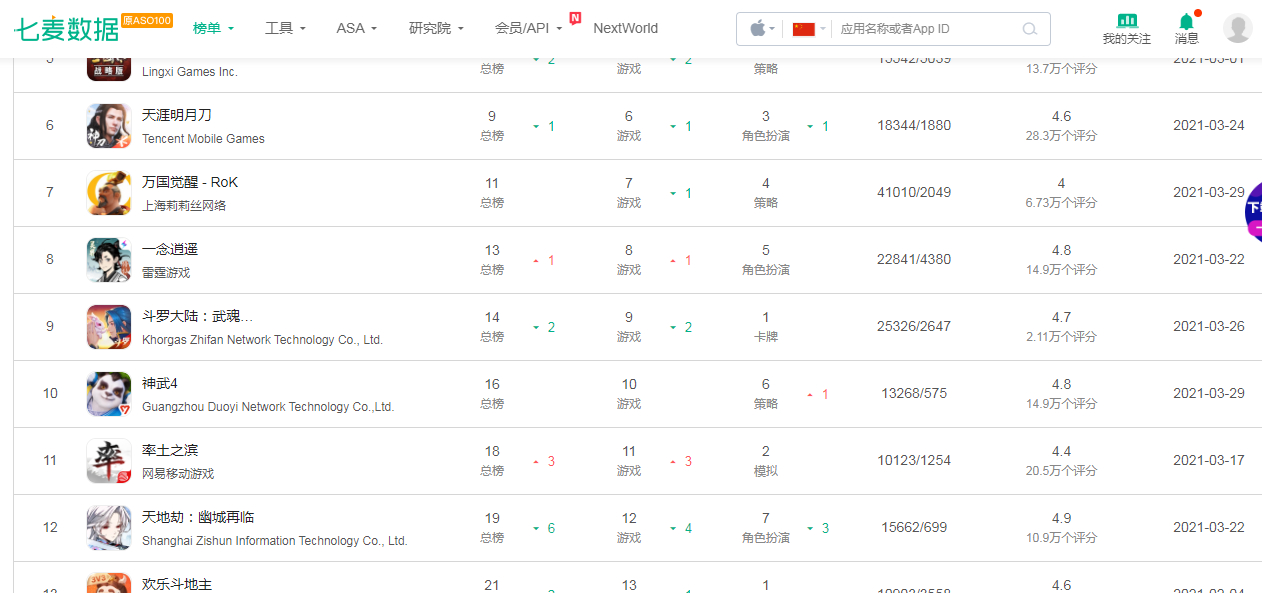The image size is (1262, 593).
Task: Focus the app name or App ID search field
Action: pyautogui.click(x=925, y=29)
